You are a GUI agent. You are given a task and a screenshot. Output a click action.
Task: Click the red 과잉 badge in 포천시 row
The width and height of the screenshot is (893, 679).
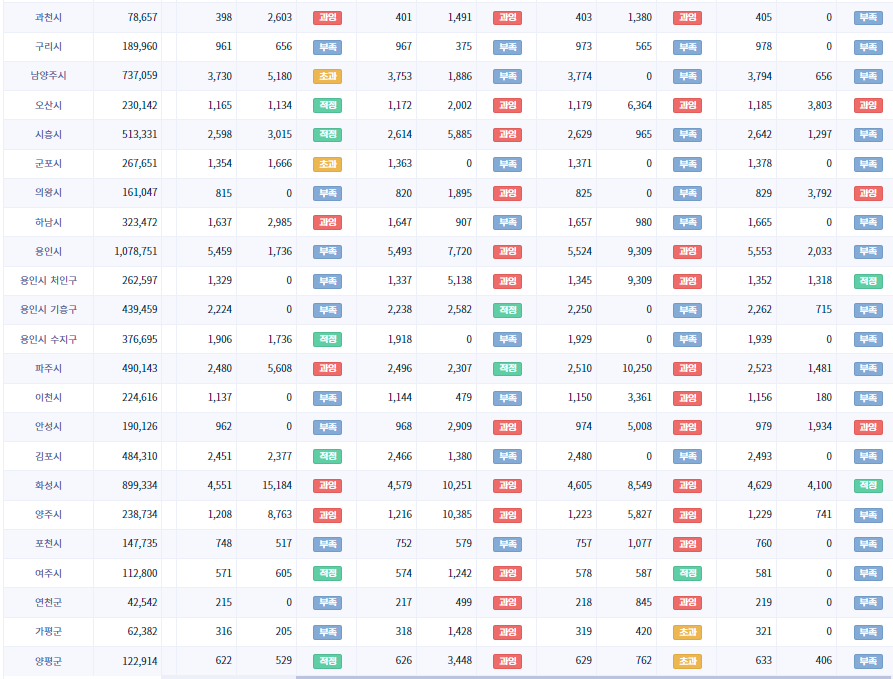pyautogui.click(x=687, y=544)
